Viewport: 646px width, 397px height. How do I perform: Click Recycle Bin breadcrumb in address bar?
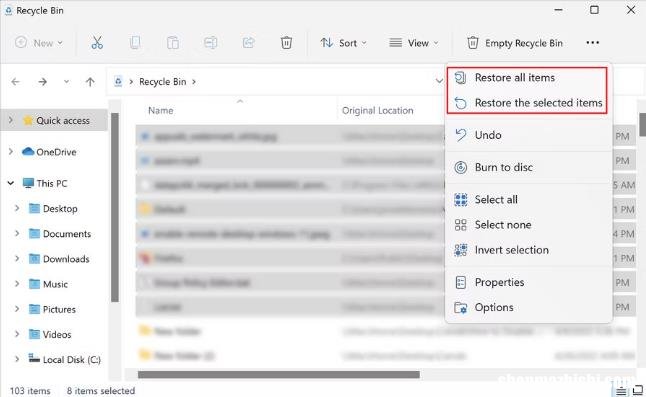[x=162, y=82]
